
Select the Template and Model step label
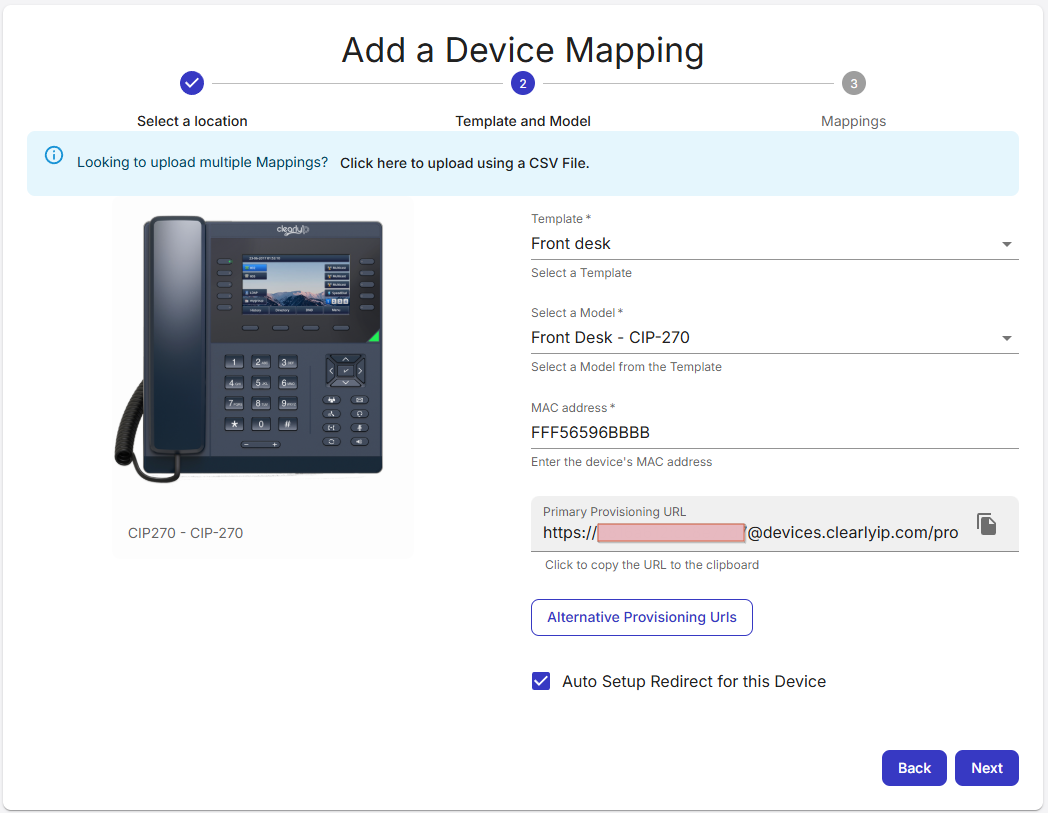click(x=523, y=121)
